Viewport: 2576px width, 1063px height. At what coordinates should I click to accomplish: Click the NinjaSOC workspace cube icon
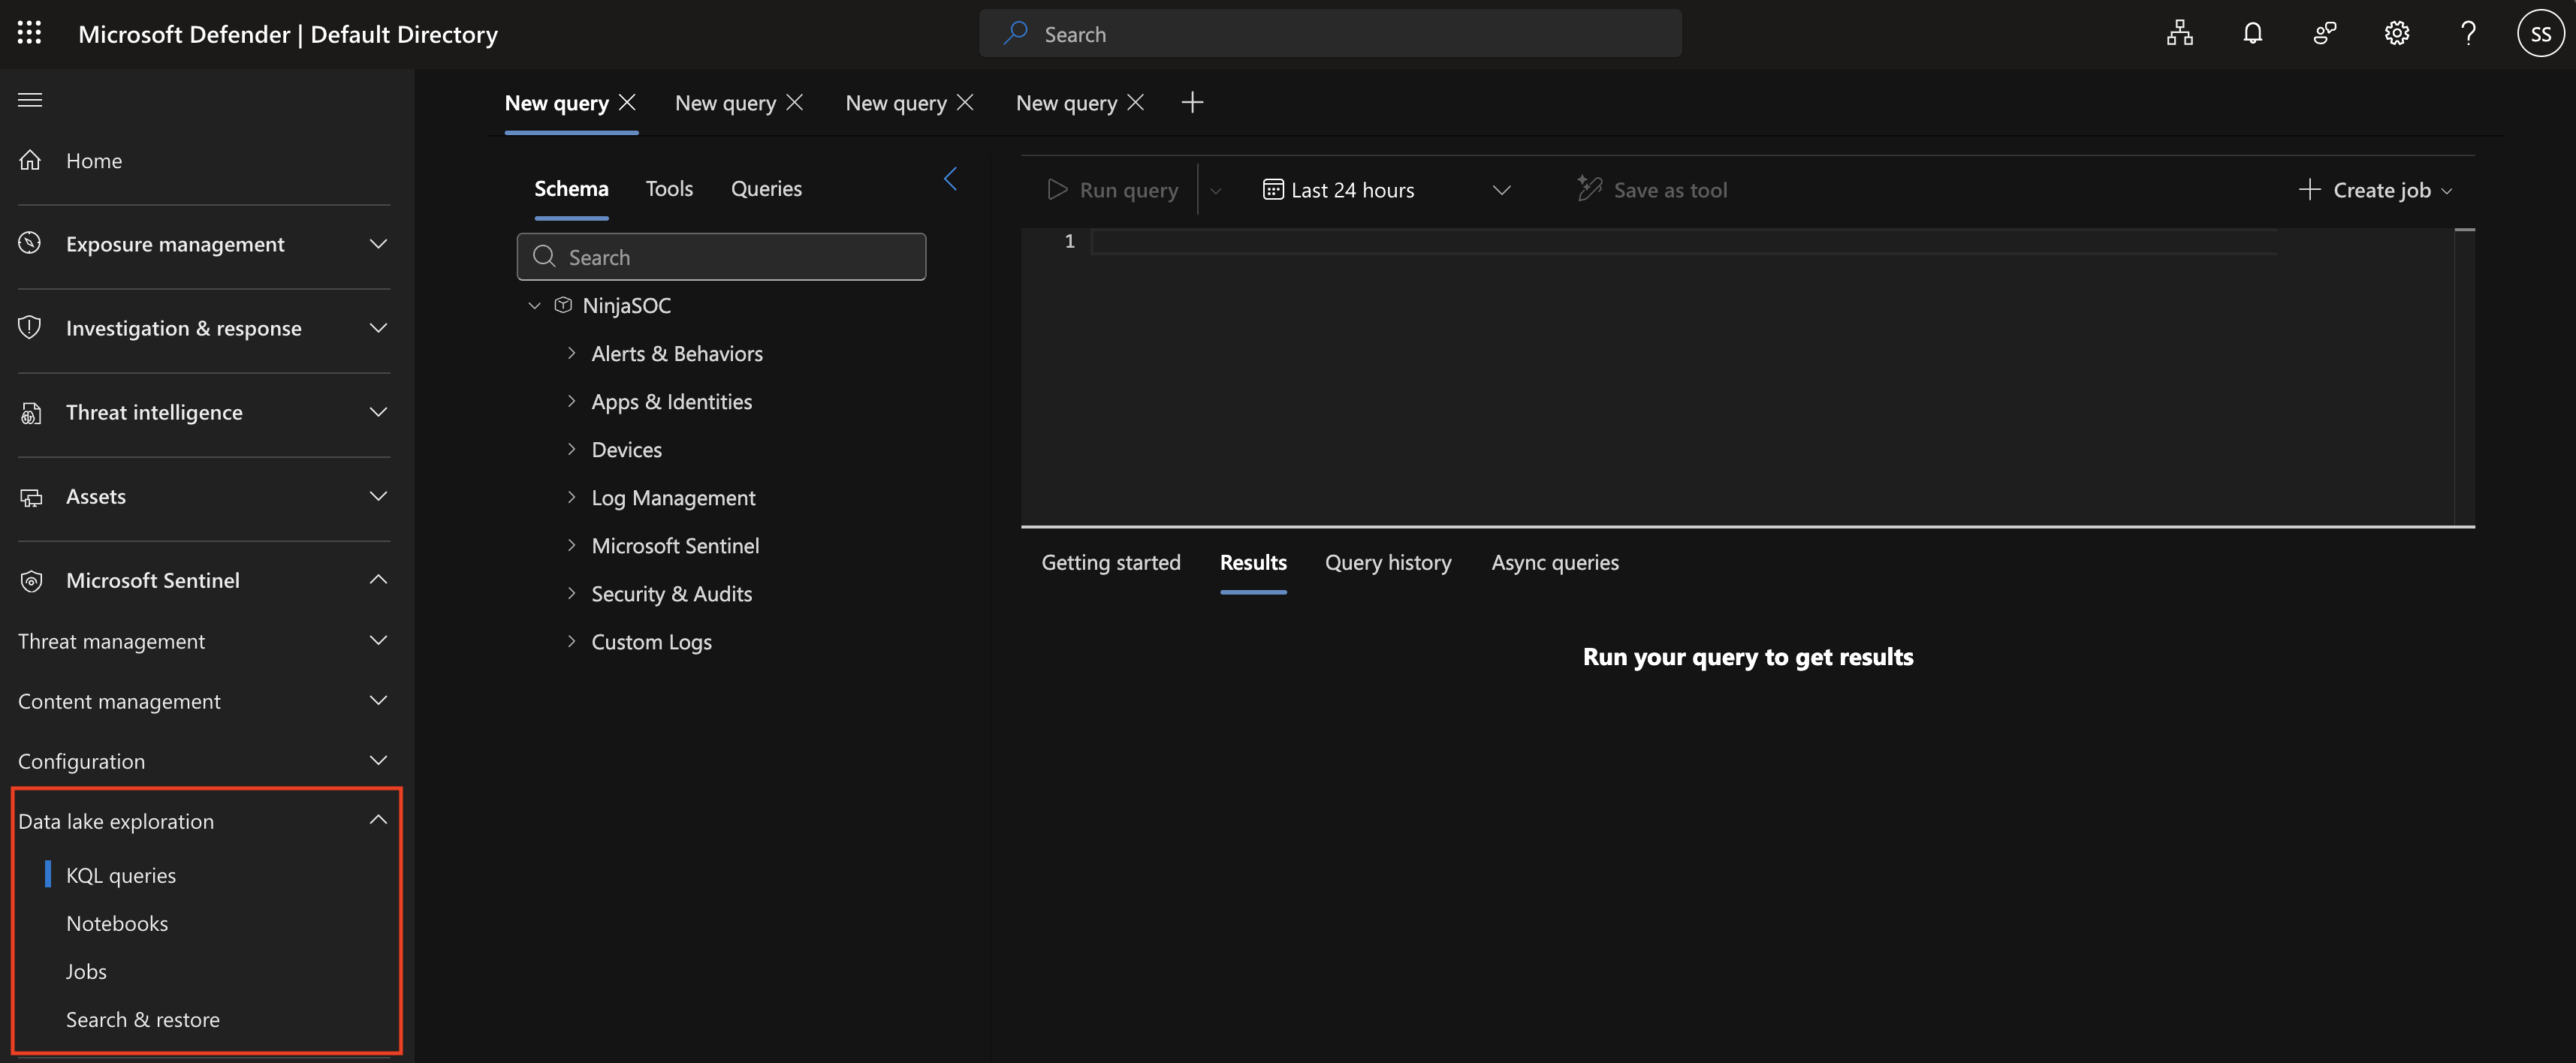563,304
